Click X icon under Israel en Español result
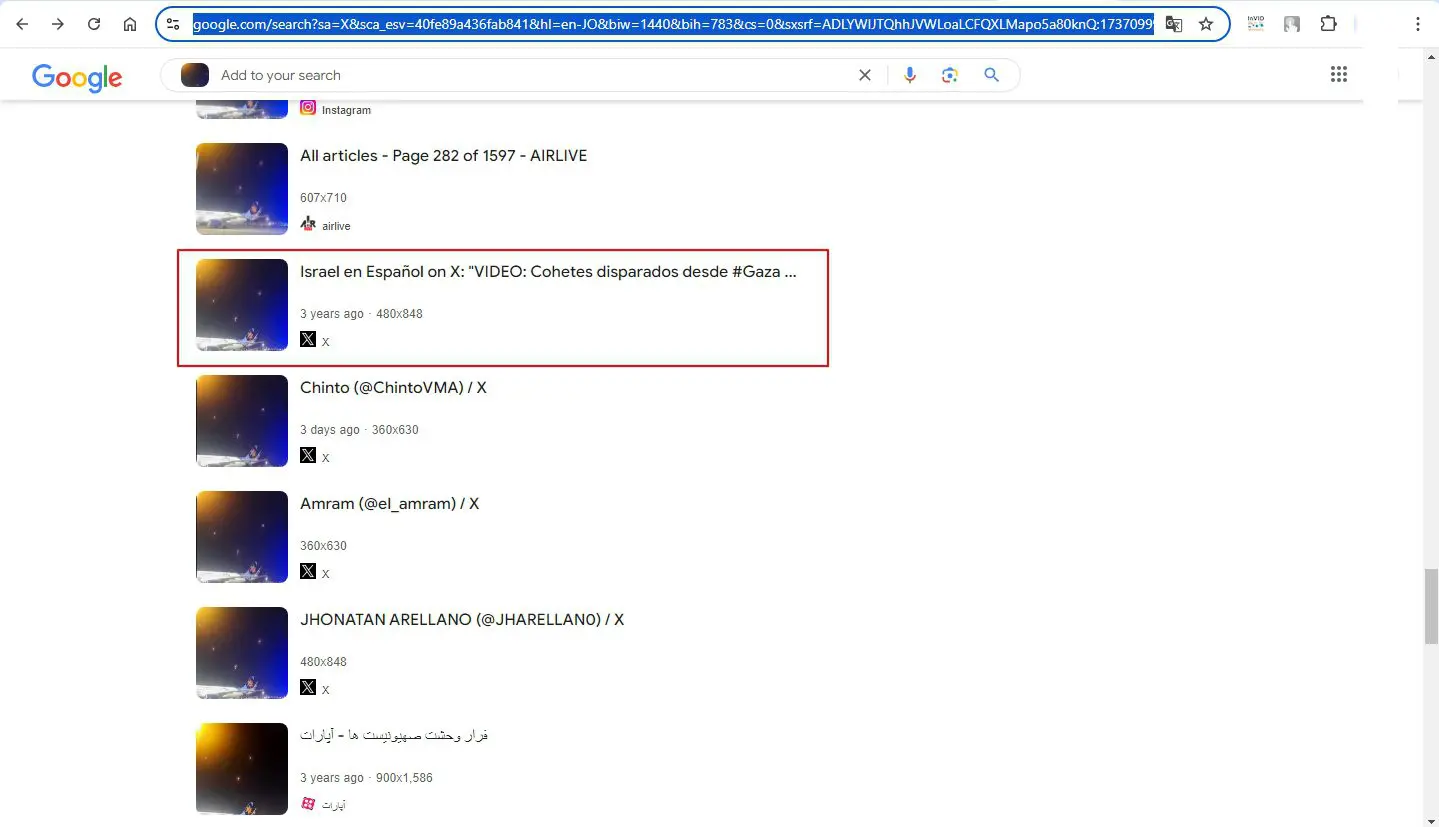Screen dimensions: 1439x827 (308, 340)
